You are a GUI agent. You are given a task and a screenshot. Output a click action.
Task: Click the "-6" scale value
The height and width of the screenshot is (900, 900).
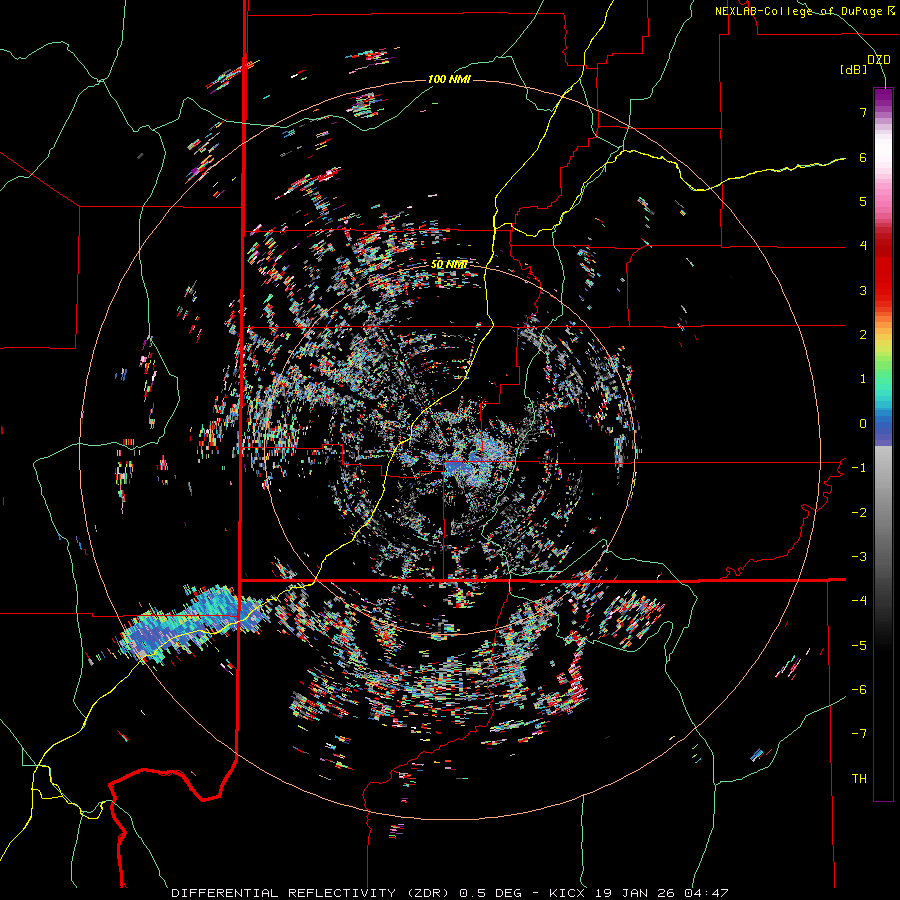coord(859,690)
